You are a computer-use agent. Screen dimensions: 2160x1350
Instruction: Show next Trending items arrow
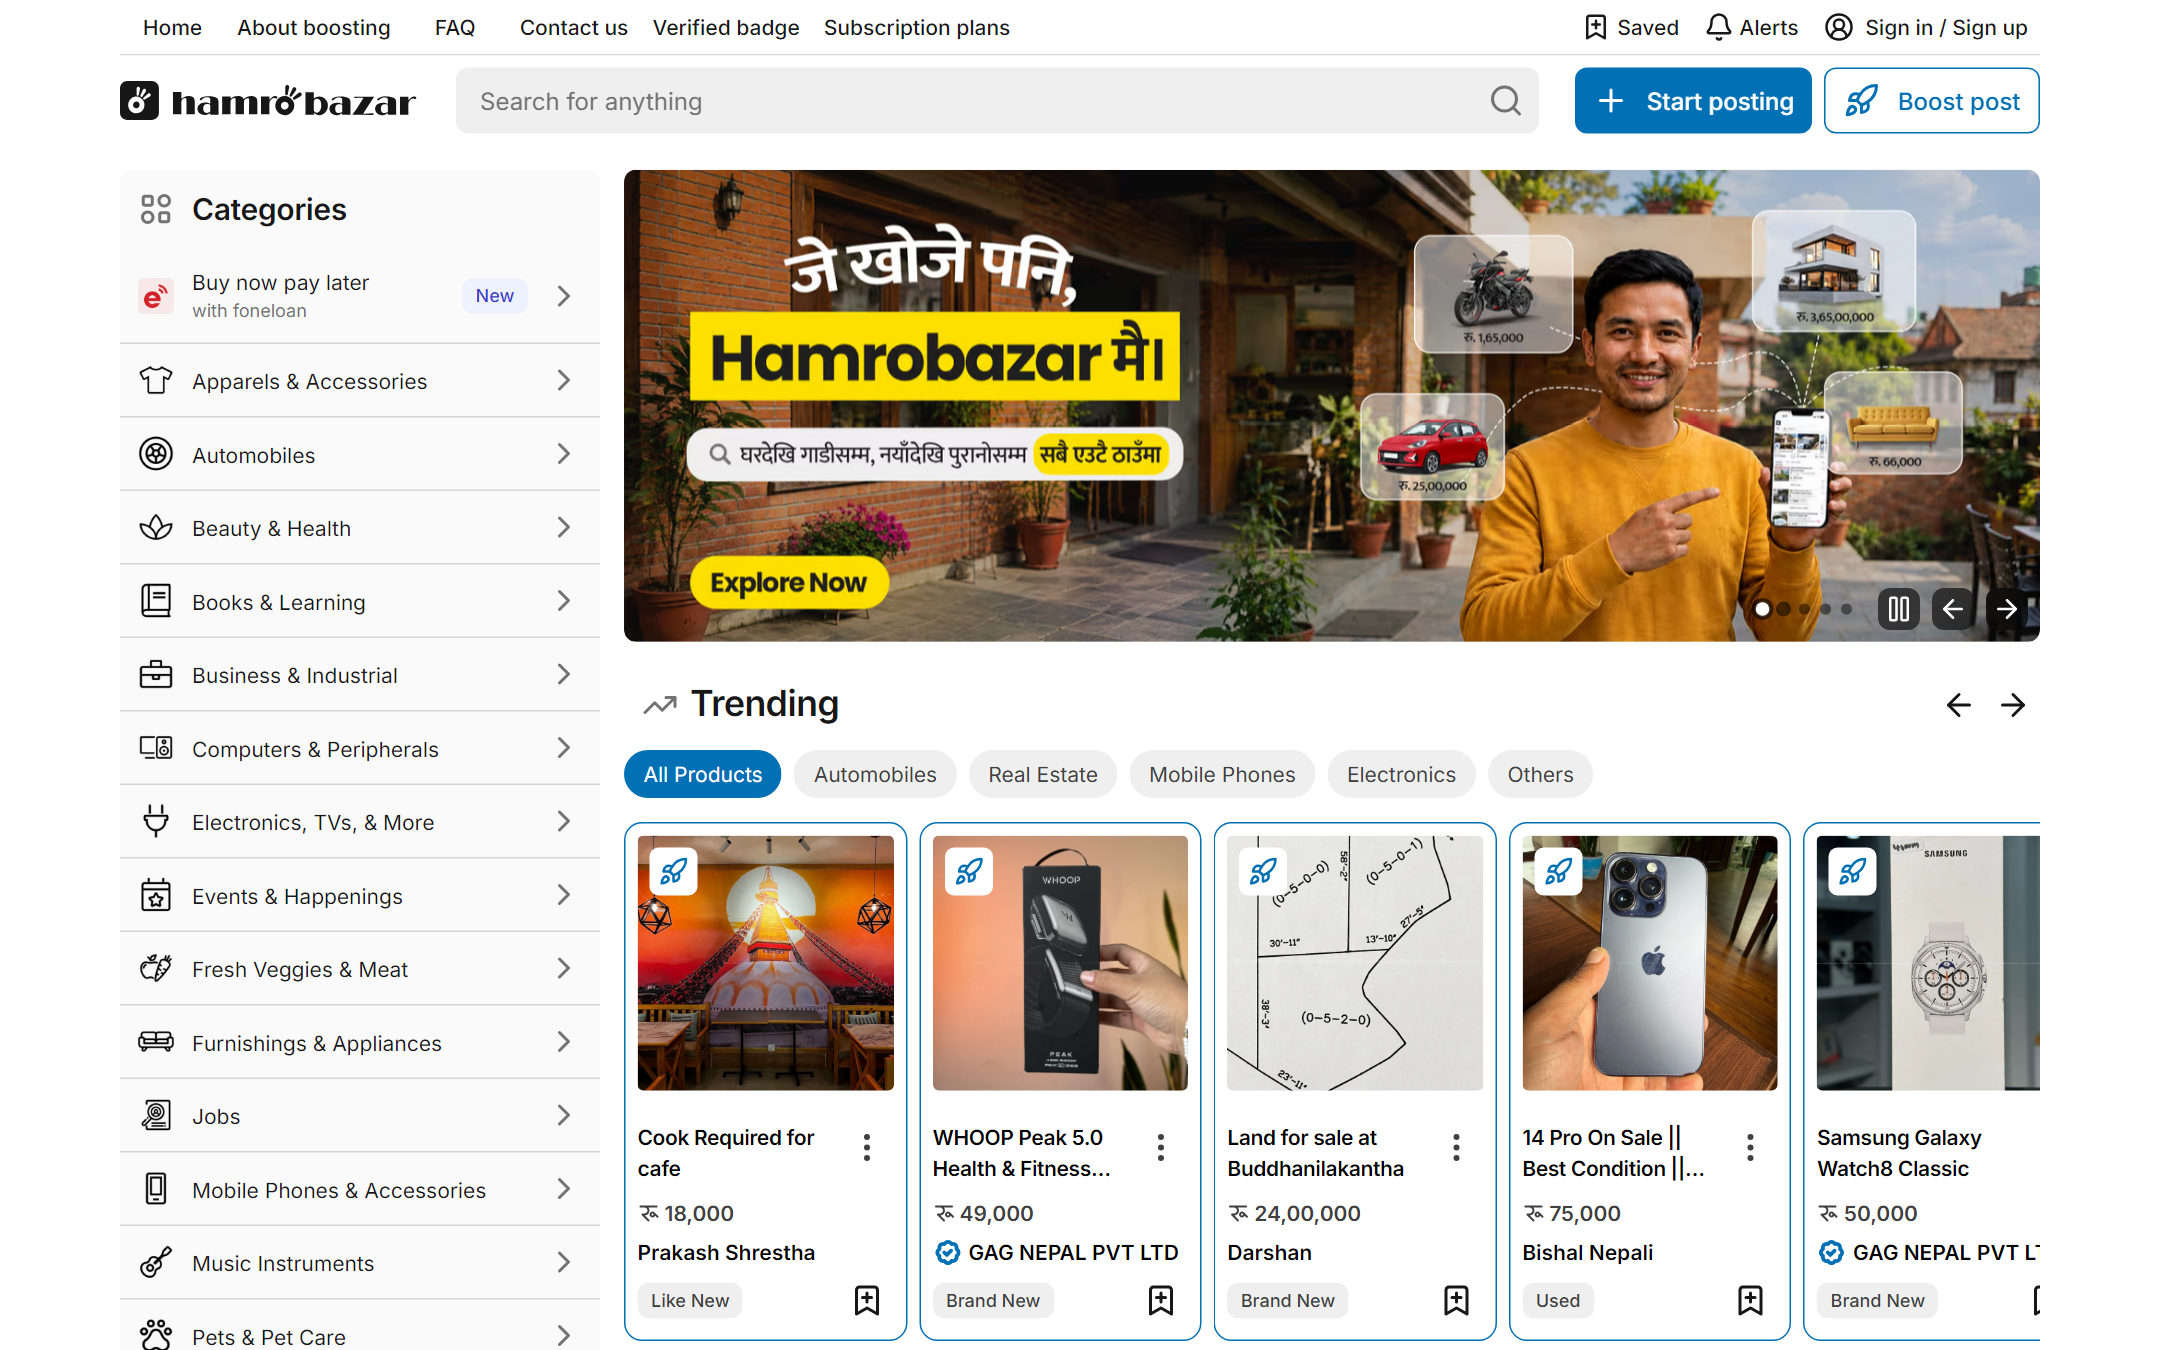tap(2013, 705)
